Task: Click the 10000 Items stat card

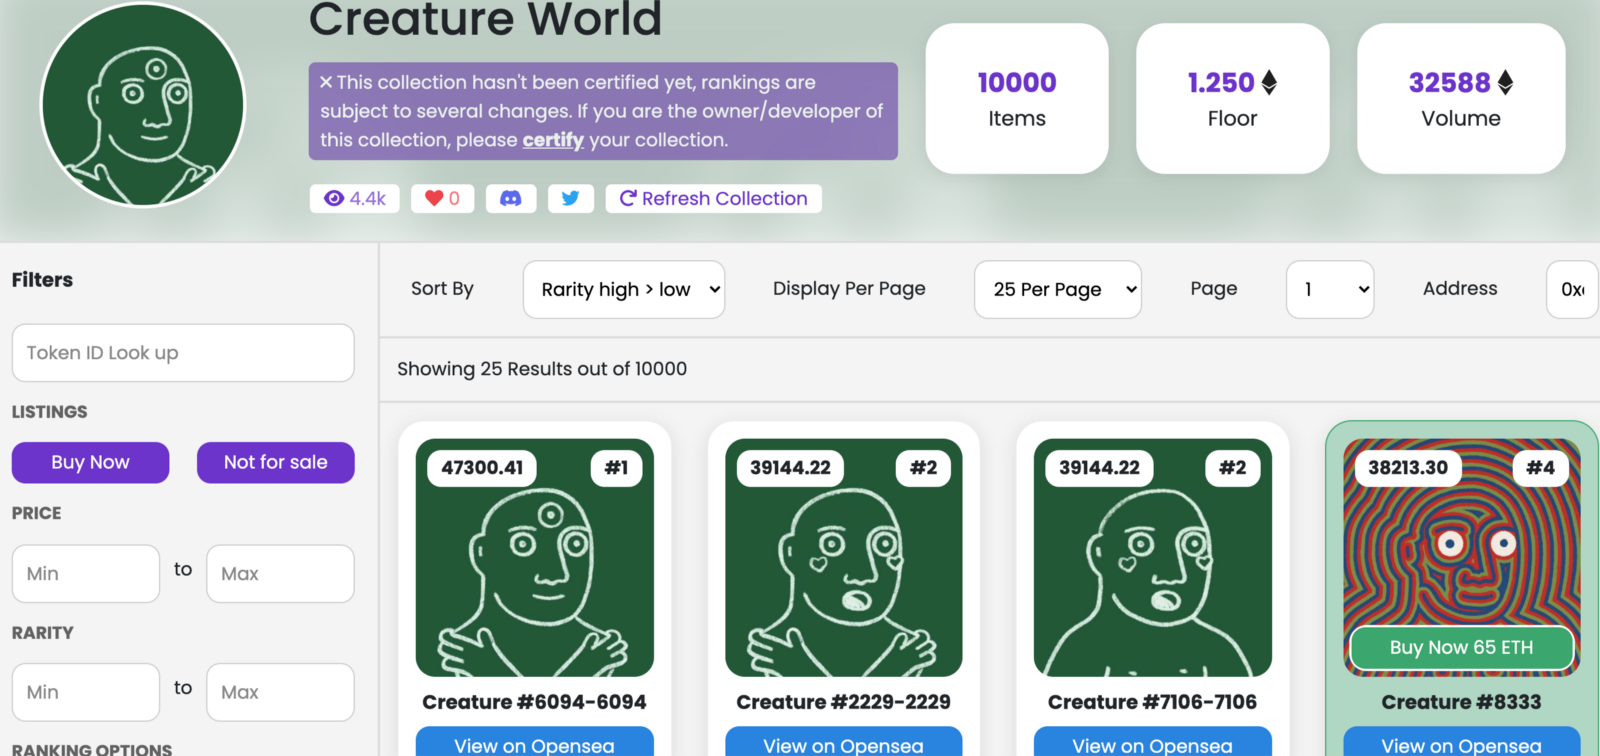Action: click(1017, 99)
